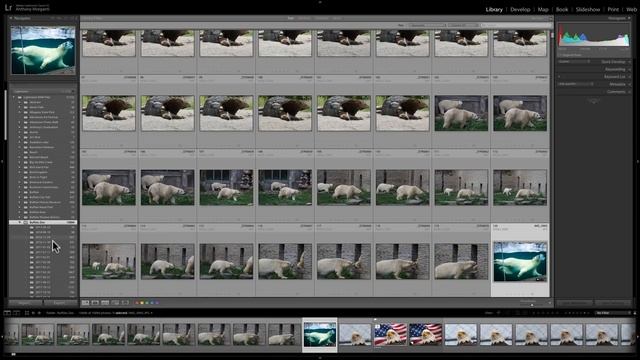Collapse the Histogram panel
The image size is (640, 360).
[629, 18]
